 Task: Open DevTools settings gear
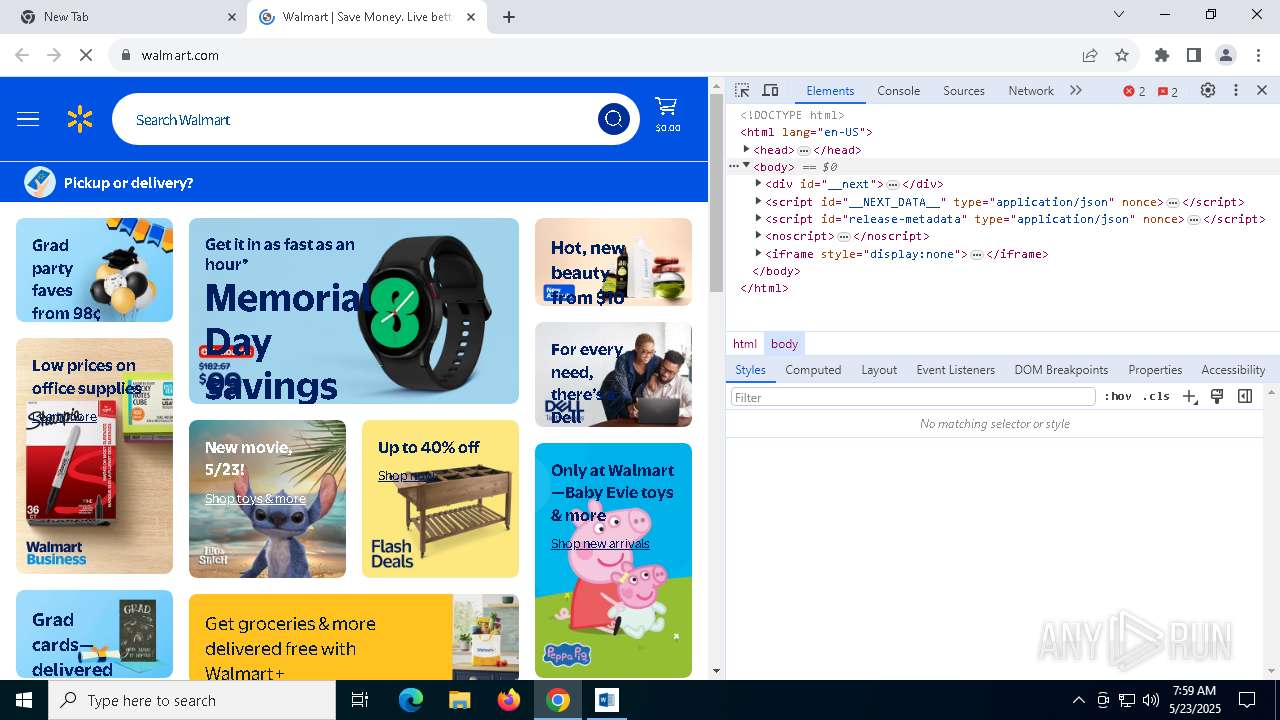click(x=1208, y=90)
